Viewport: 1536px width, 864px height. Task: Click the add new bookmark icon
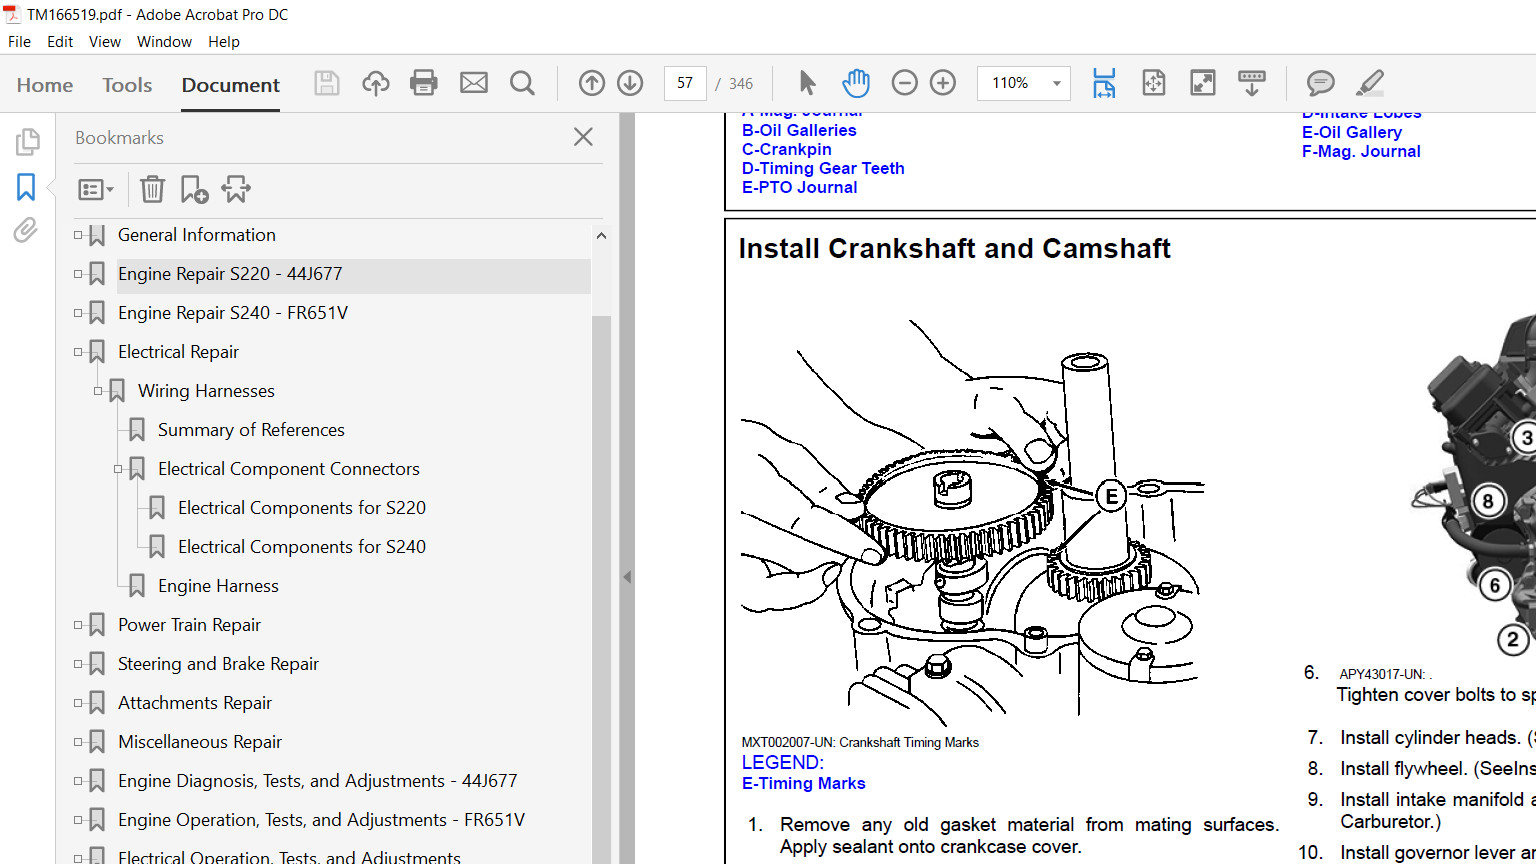tap(194, 189)
